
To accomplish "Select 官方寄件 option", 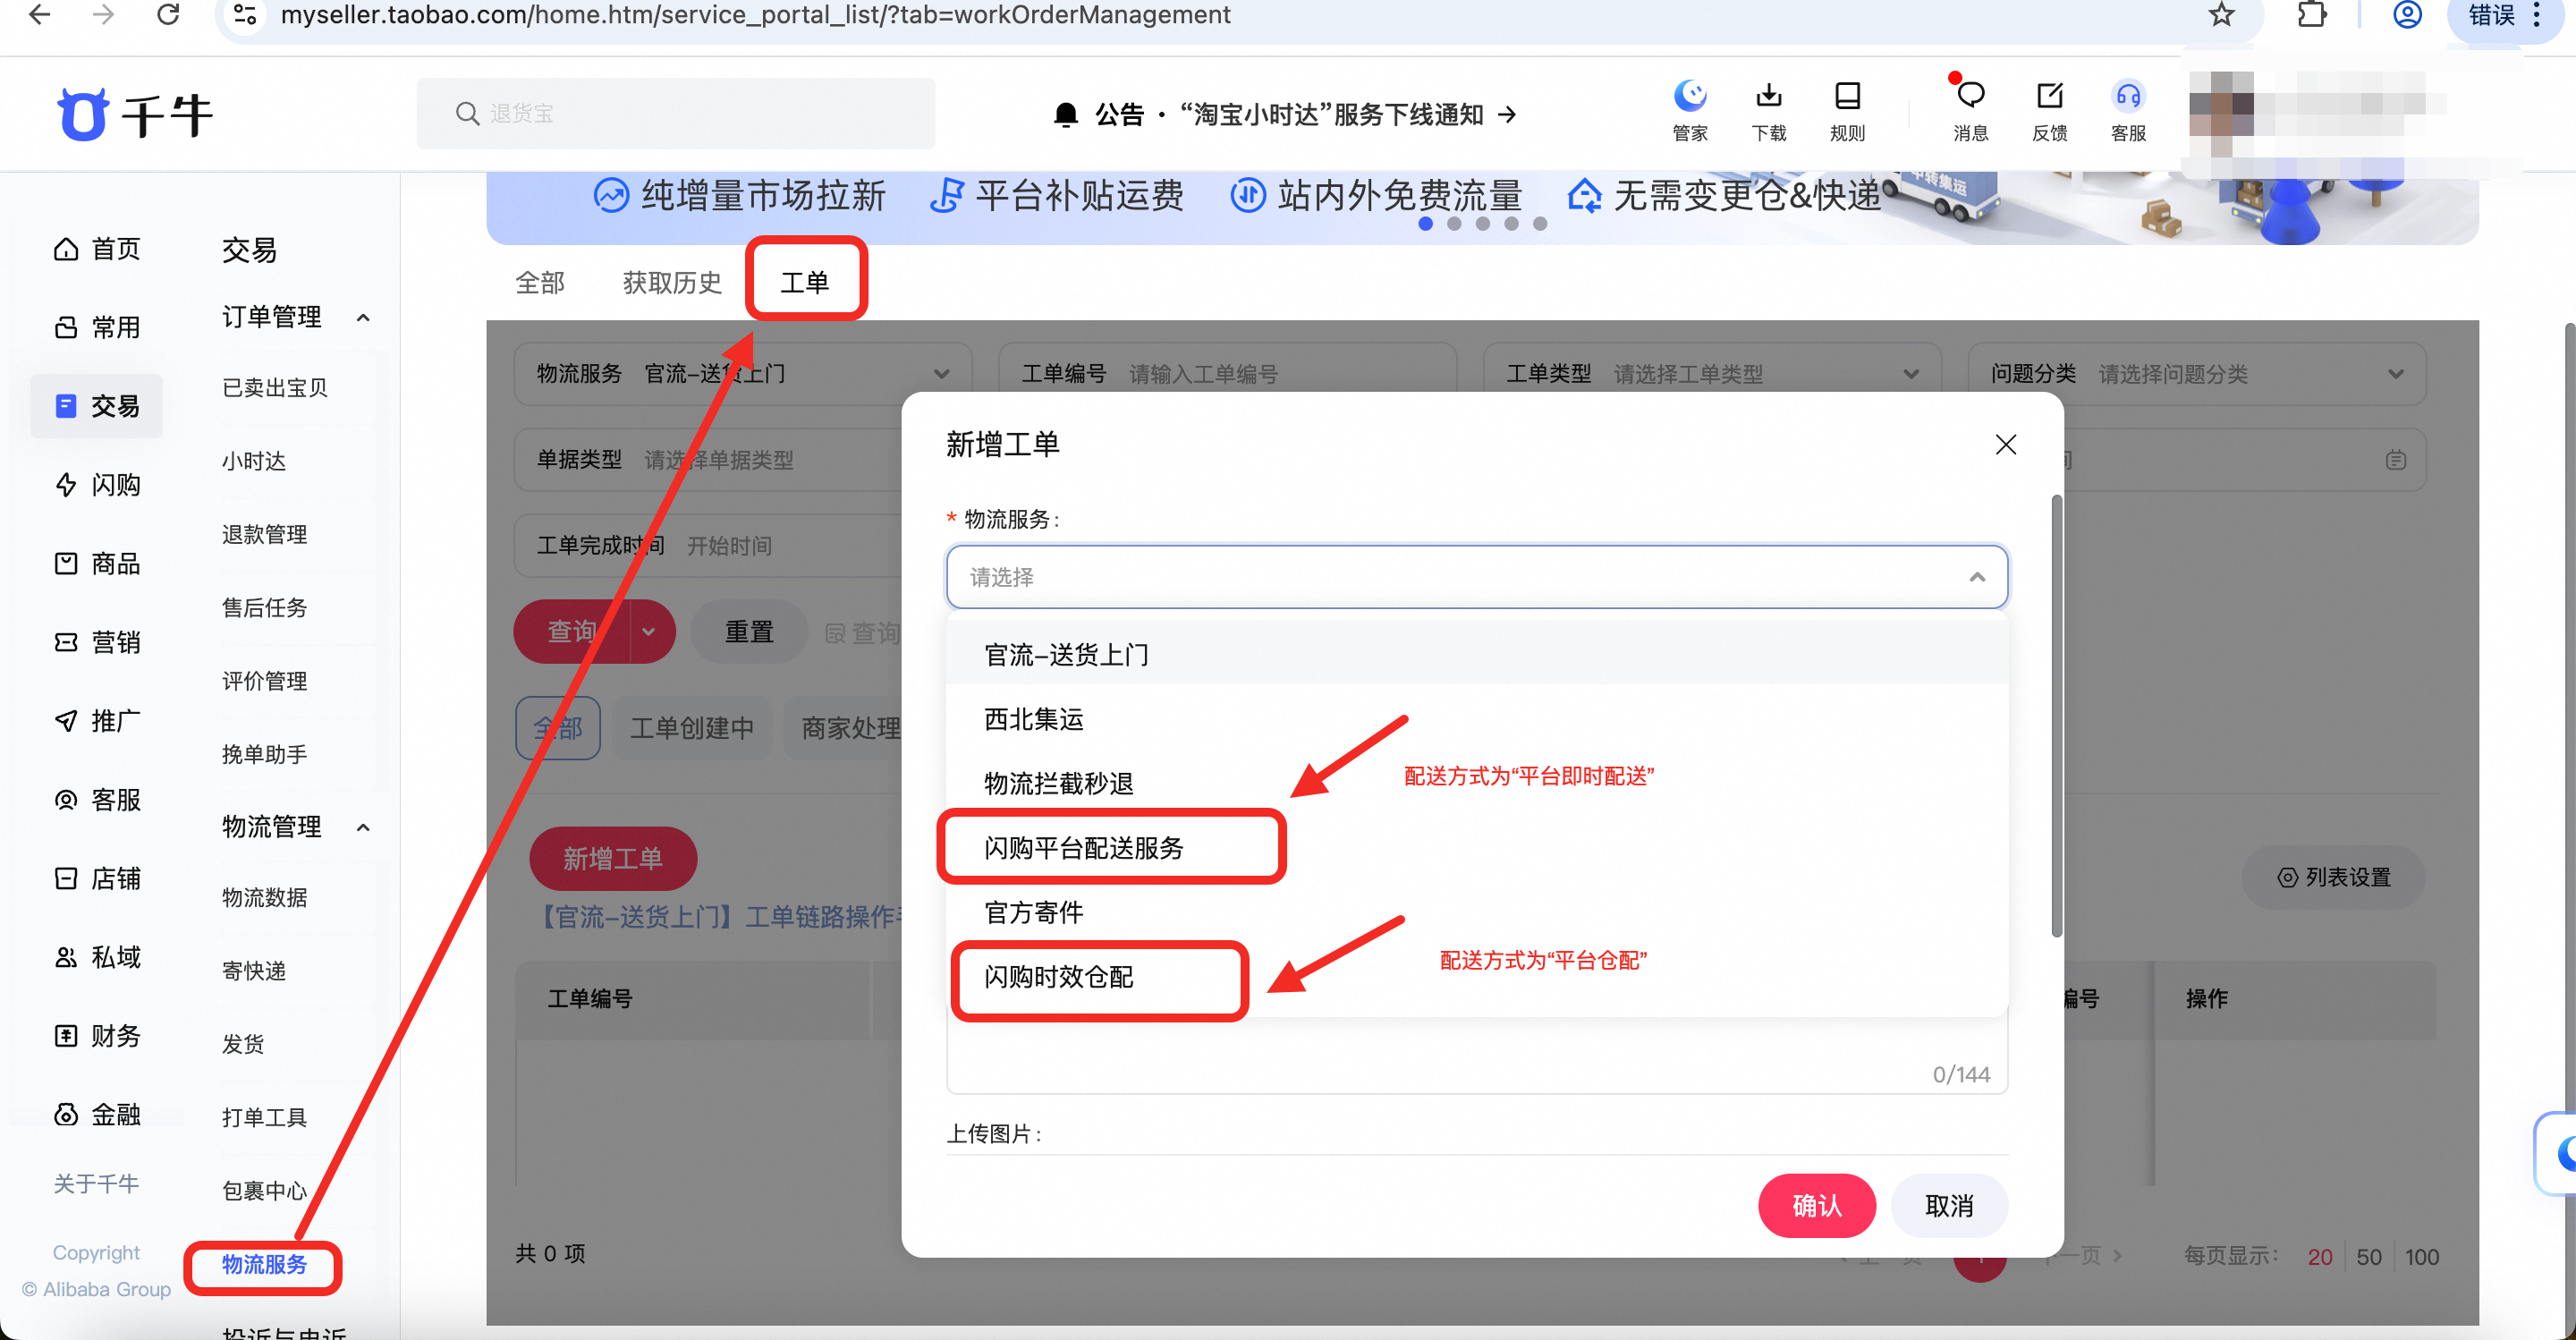I will pyautogui.click(x=1476, y=912).
